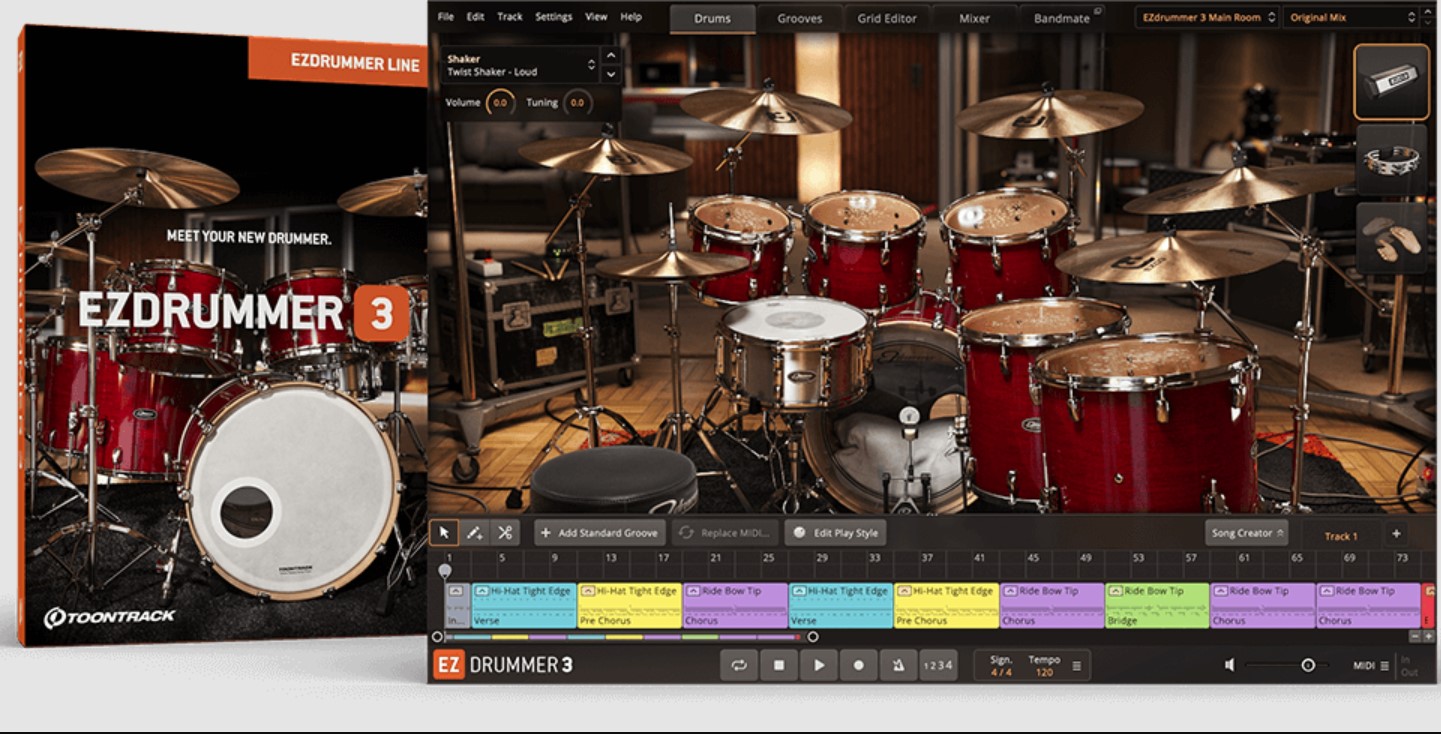The image size is (1441, 734).
Task: Toggle the 1234 count-in
Action: point(937,665)
